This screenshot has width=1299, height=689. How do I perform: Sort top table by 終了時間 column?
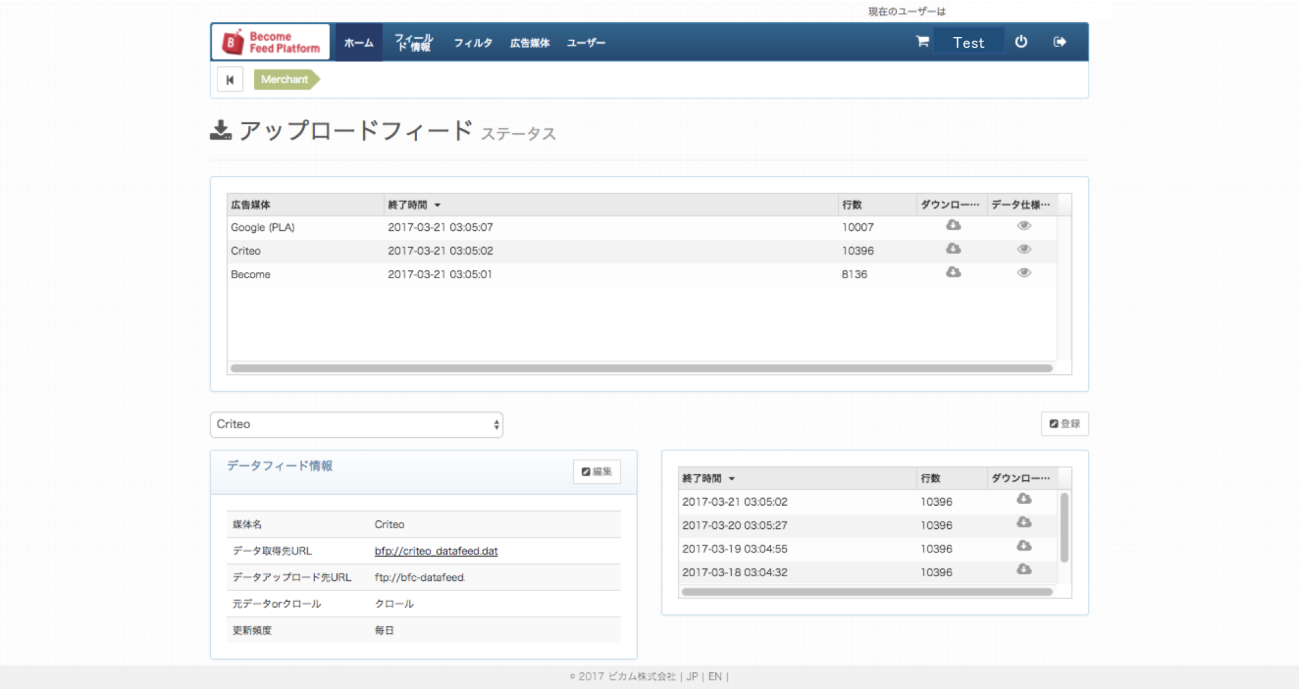pyautogui.click(x=414, y=205)
